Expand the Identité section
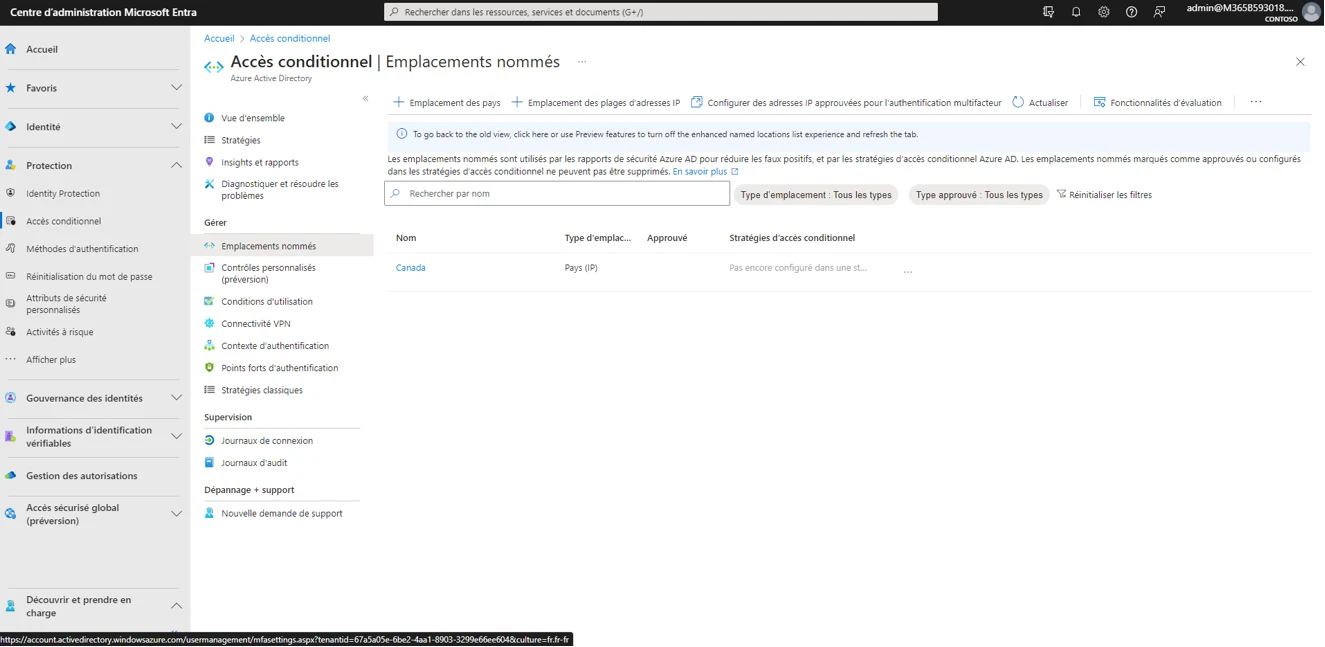This screenshot has width=1325, height=647. 176,127
